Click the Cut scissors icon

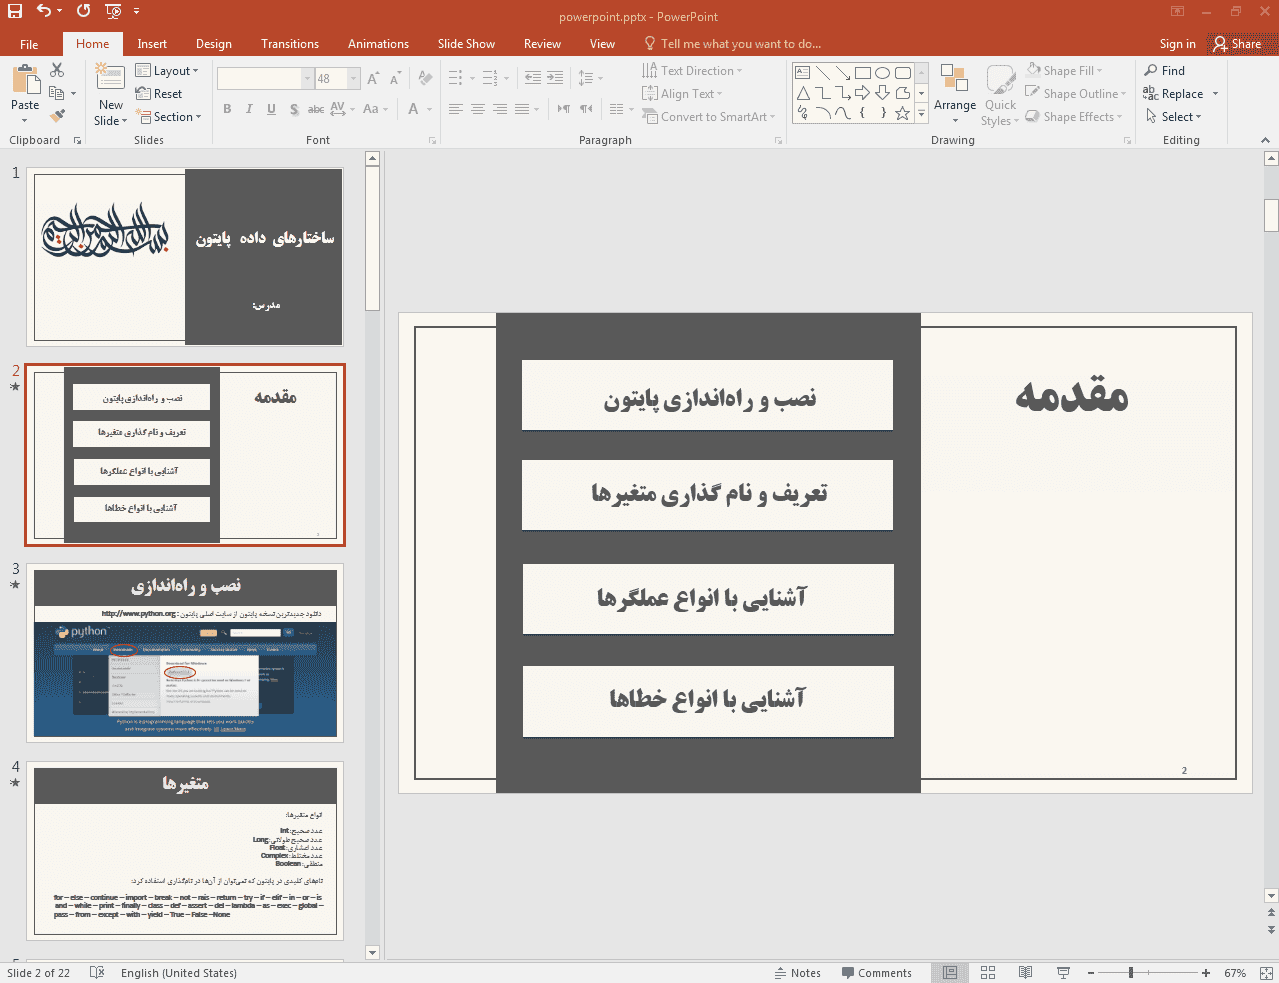tap(57, 70)
